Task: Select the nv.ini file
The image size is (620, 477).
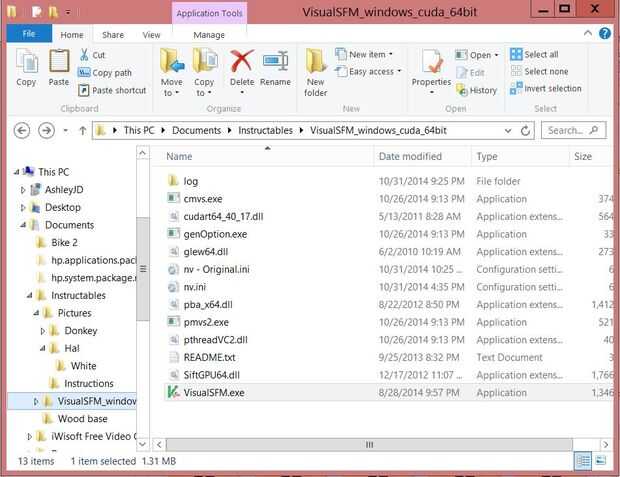Action: 195,287
